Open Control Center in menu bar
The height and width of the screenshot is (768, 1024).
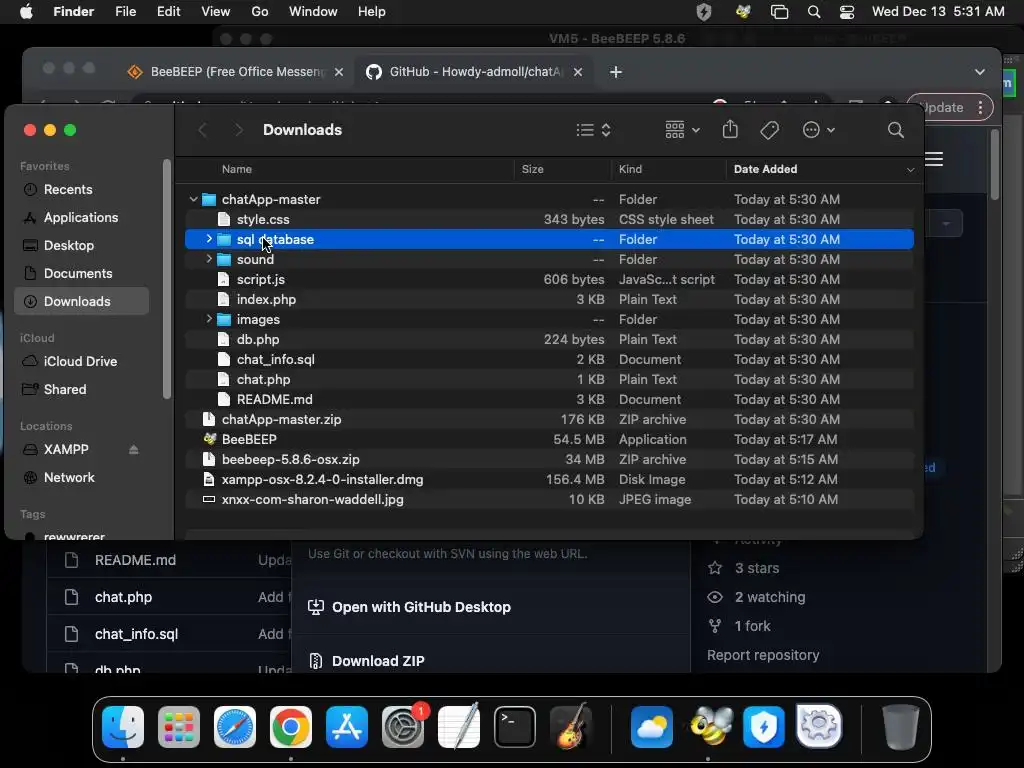(x=847, y=12)
